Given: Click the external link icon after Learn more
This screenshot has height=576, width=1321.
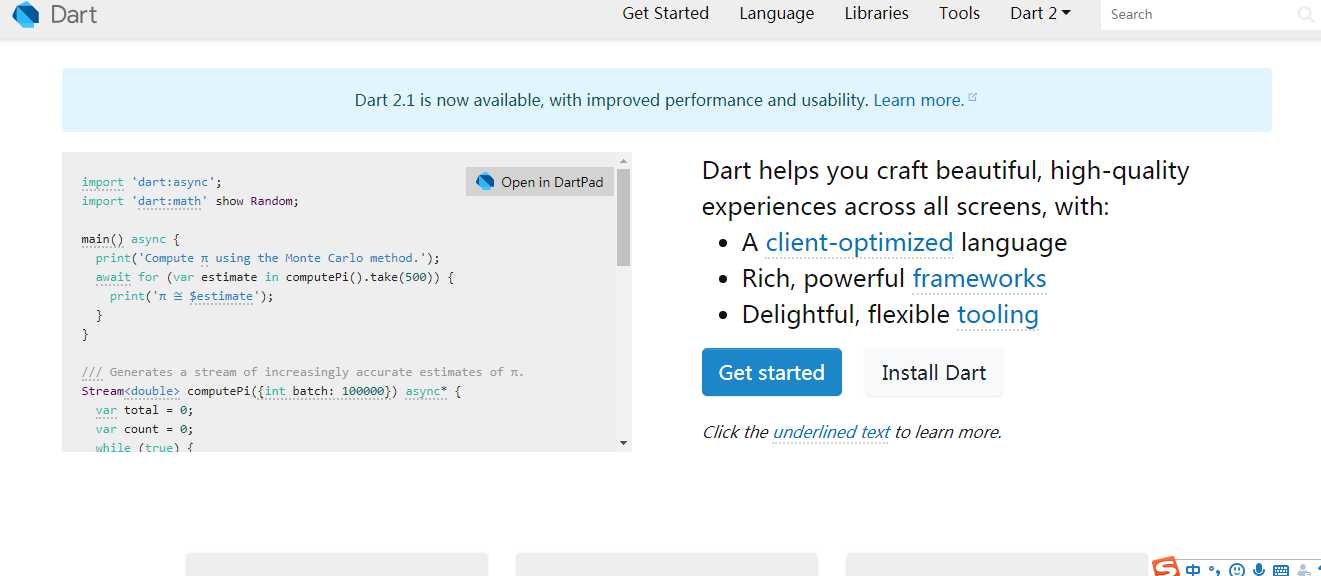Looking at the screenshot, I should 973,98.
